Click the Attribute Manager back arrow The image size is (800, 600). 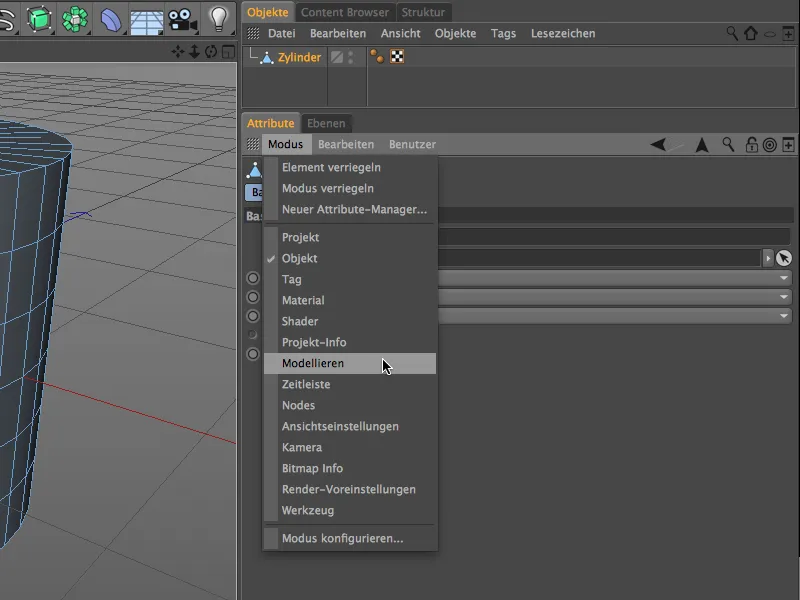[x=658, y=145]
